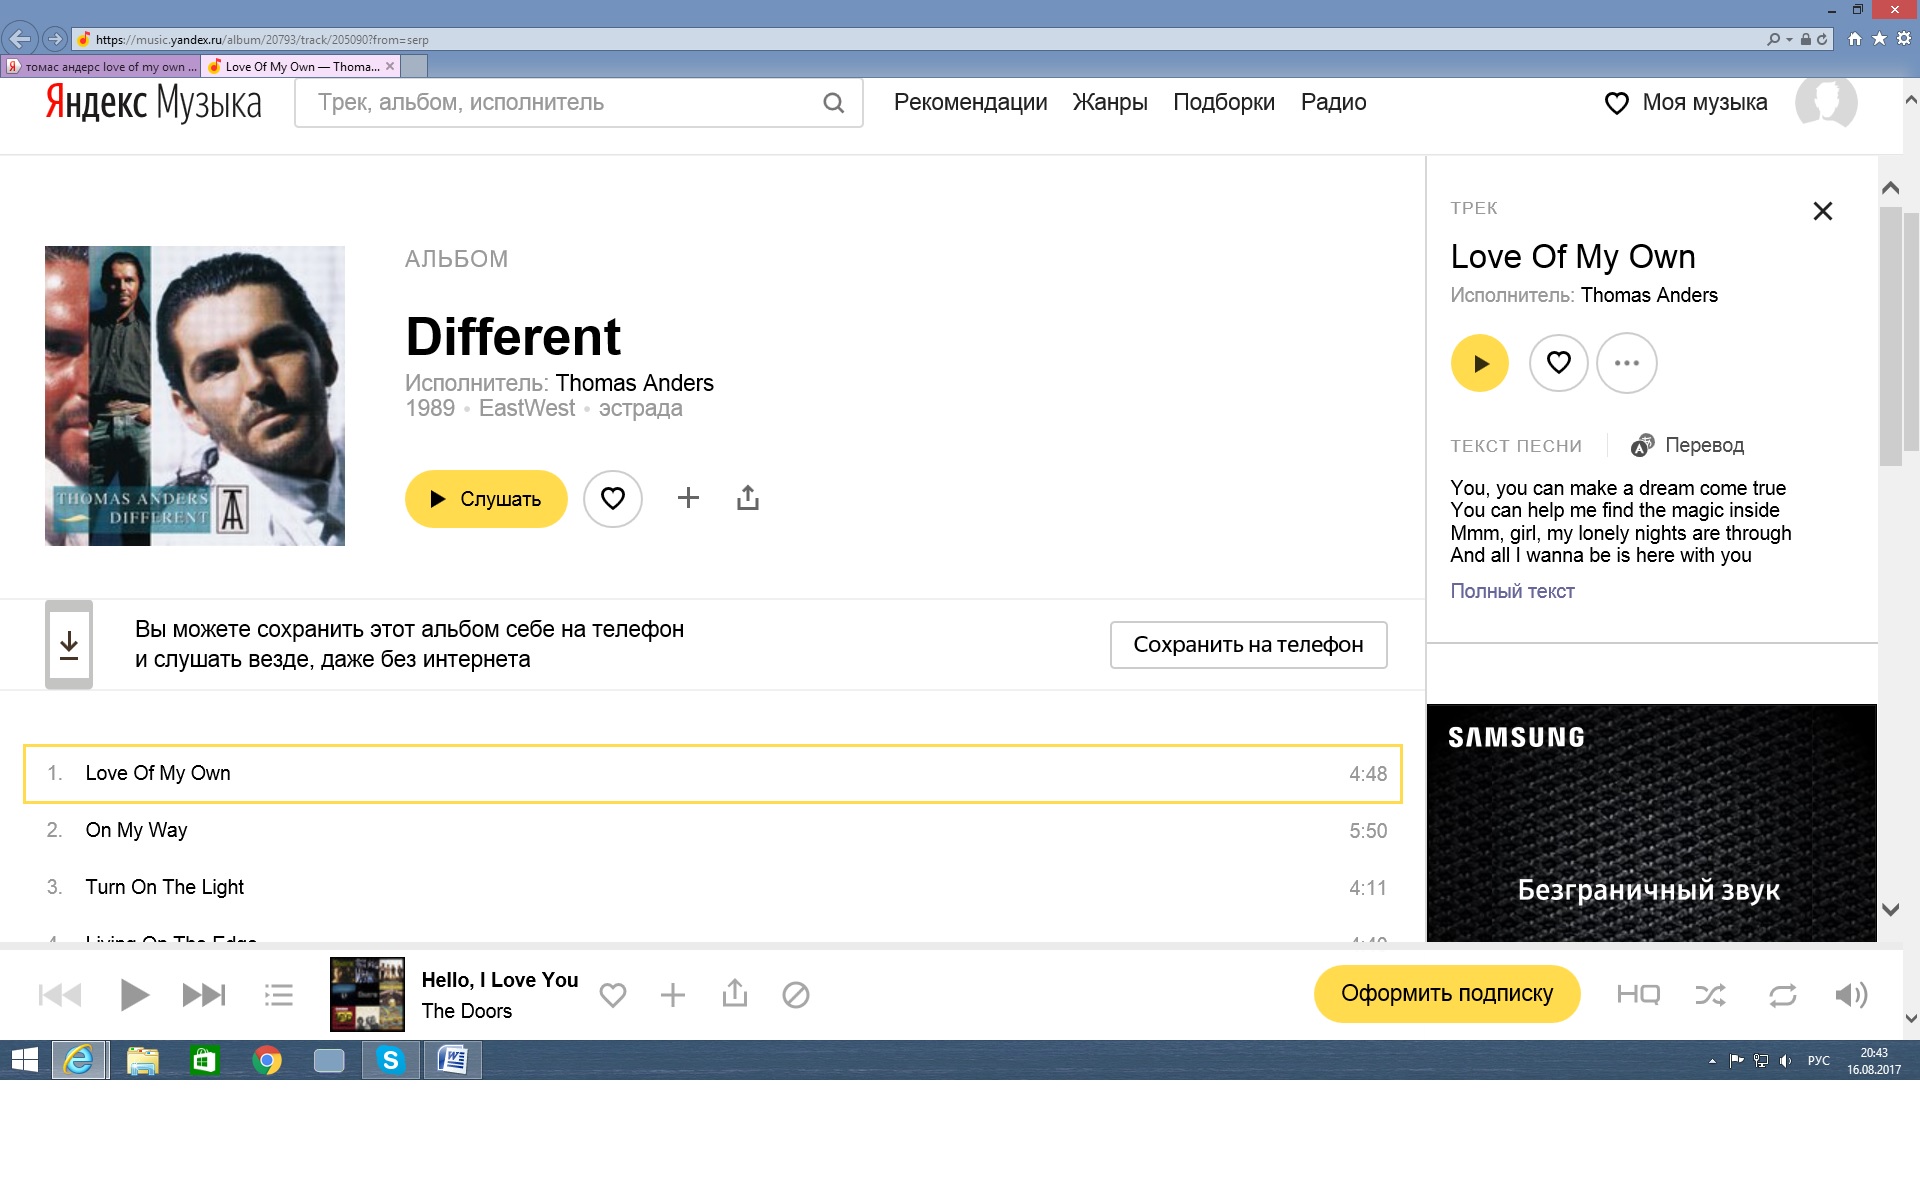The image size is (1920, 1200).
Task: Open the volume speaker control
Action: (1850, 995)
